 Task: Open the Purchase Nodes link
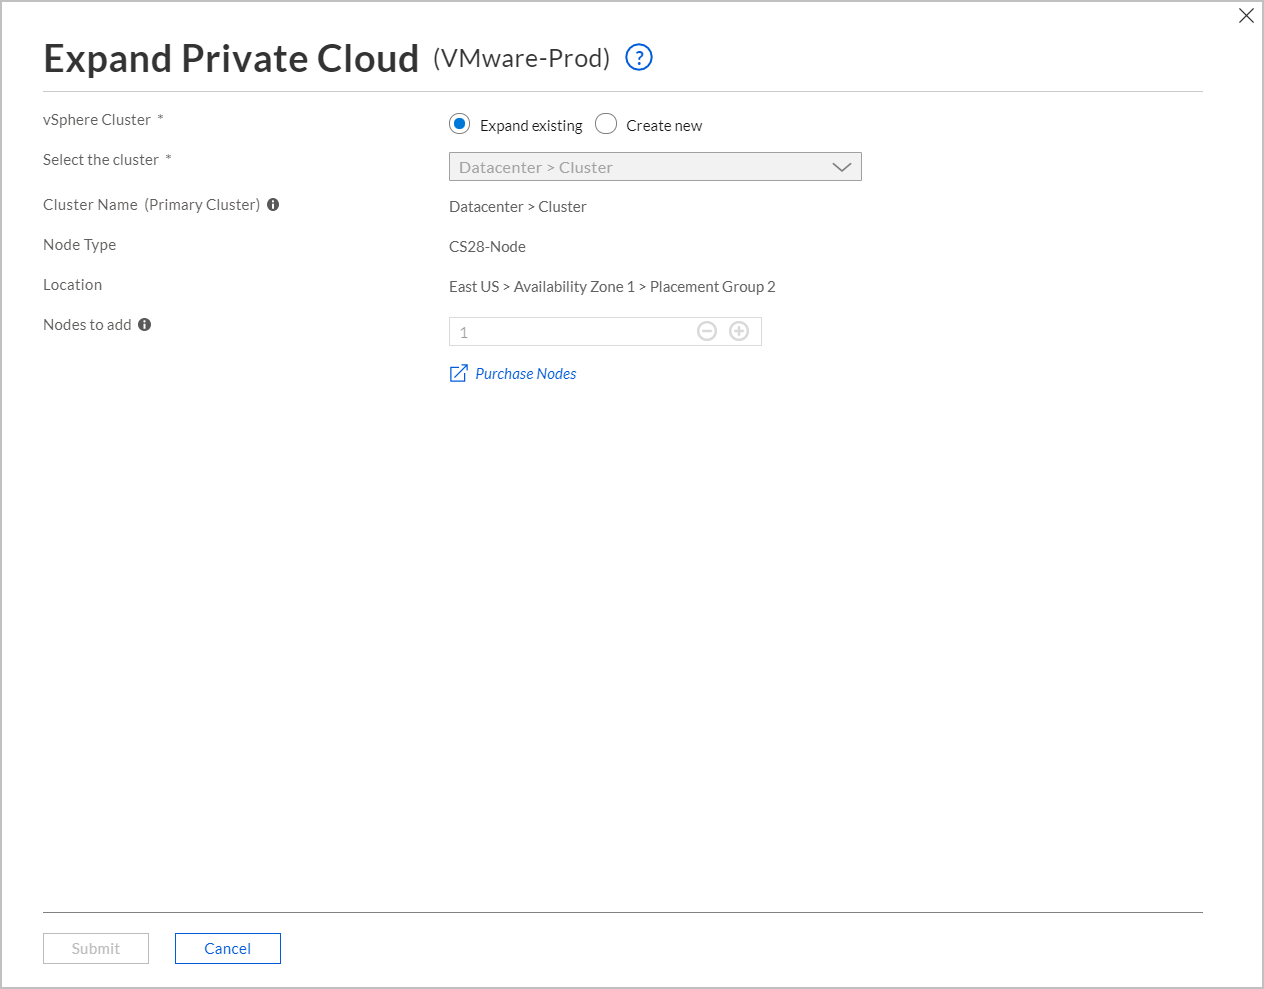tap(525, 373)
